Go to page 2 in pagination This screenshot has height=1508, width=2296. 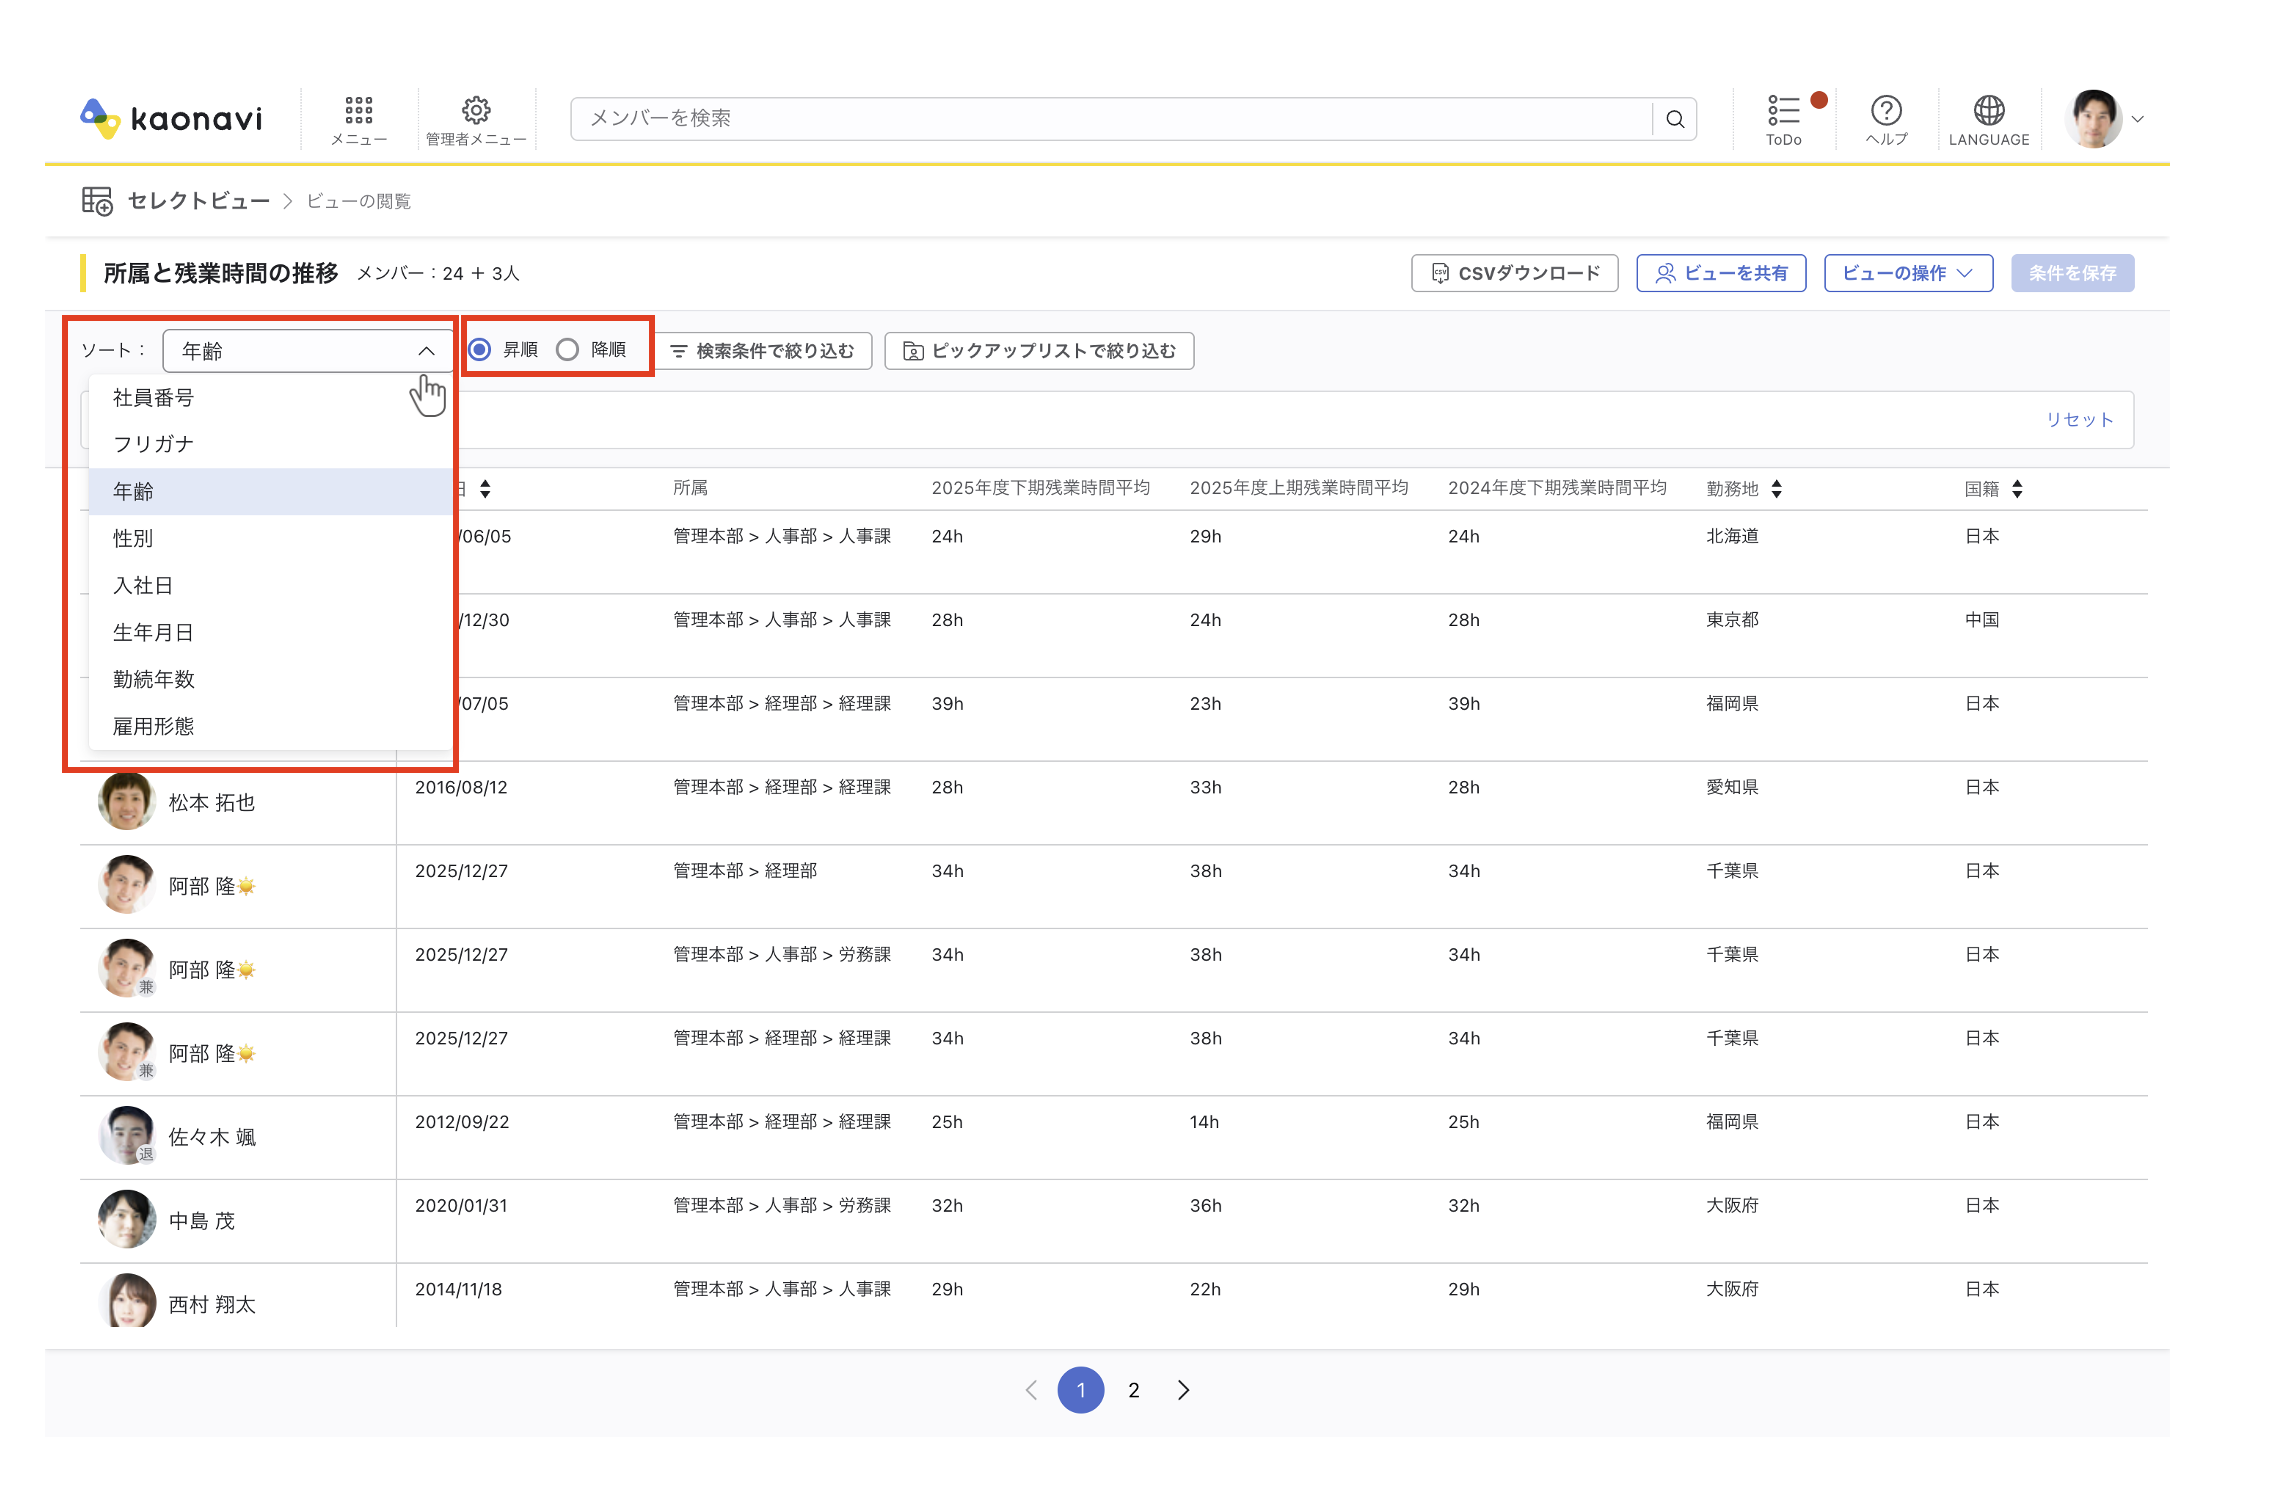point(1134,1390)
